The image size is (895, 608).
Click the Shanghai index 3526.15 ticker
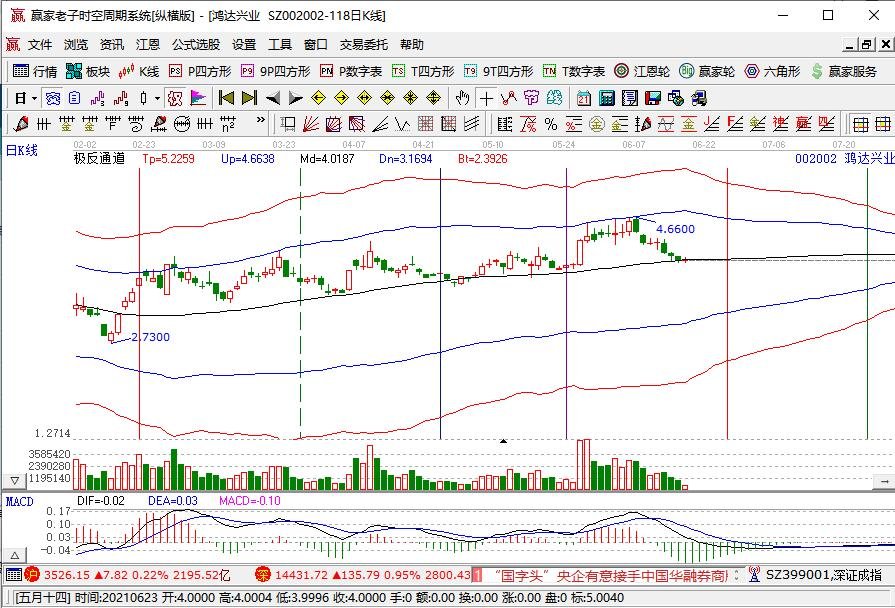pyautogui.click(x=127, y=575)
